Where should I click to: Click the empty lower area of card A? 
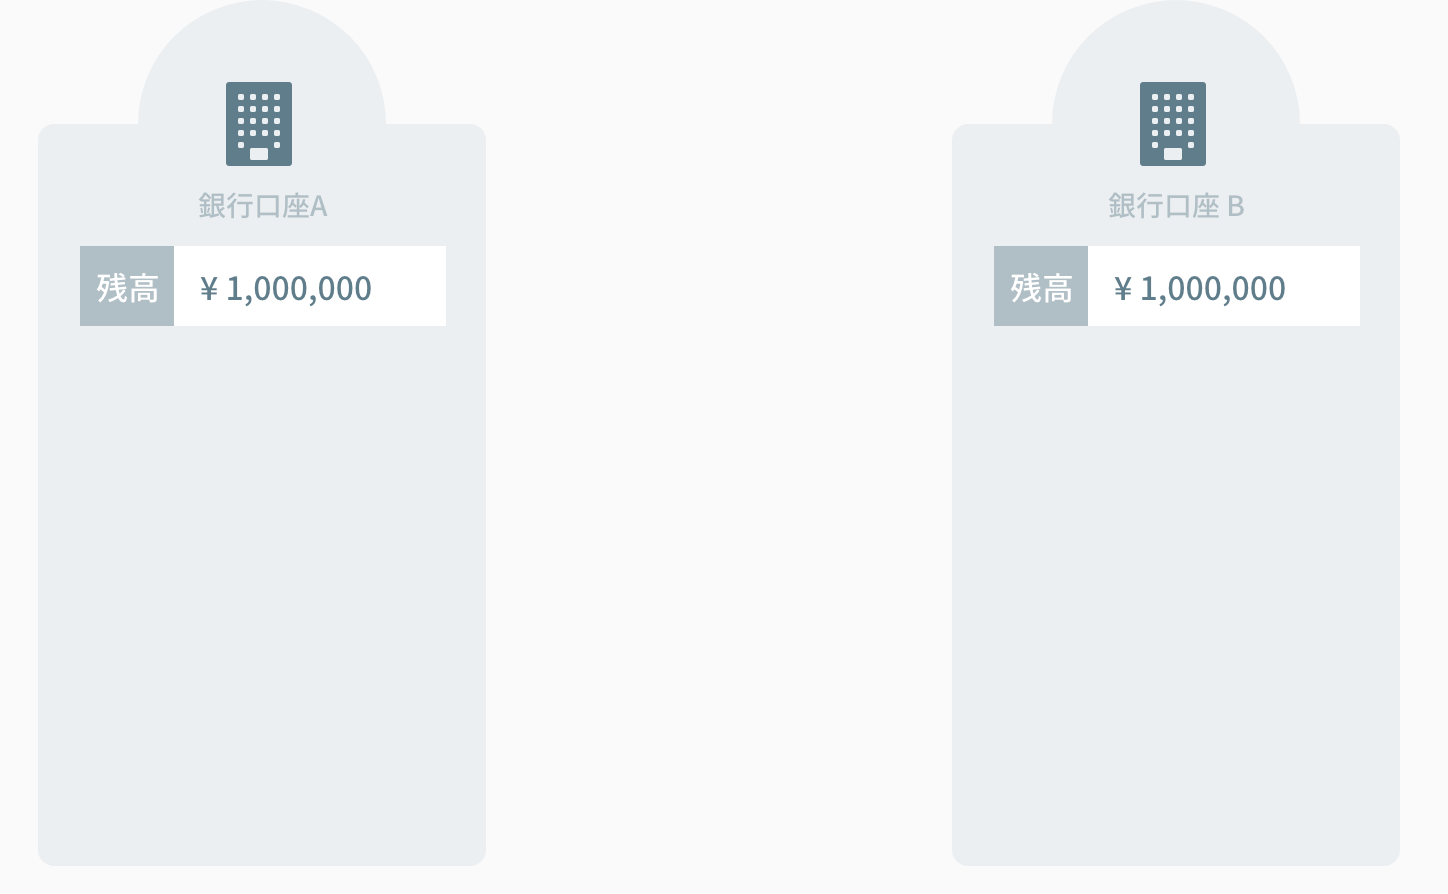coord(262,600)
